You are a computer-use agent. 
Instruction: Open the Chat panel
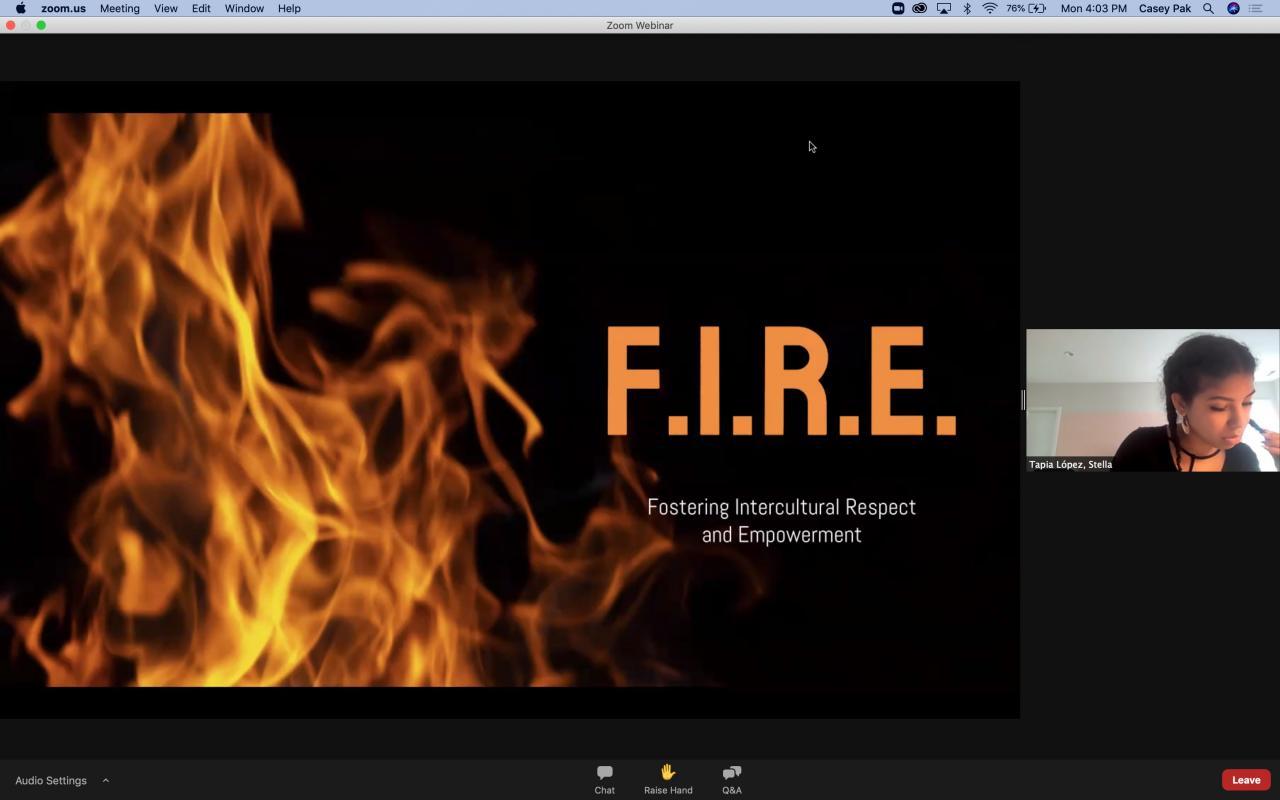tap(604, 779)
